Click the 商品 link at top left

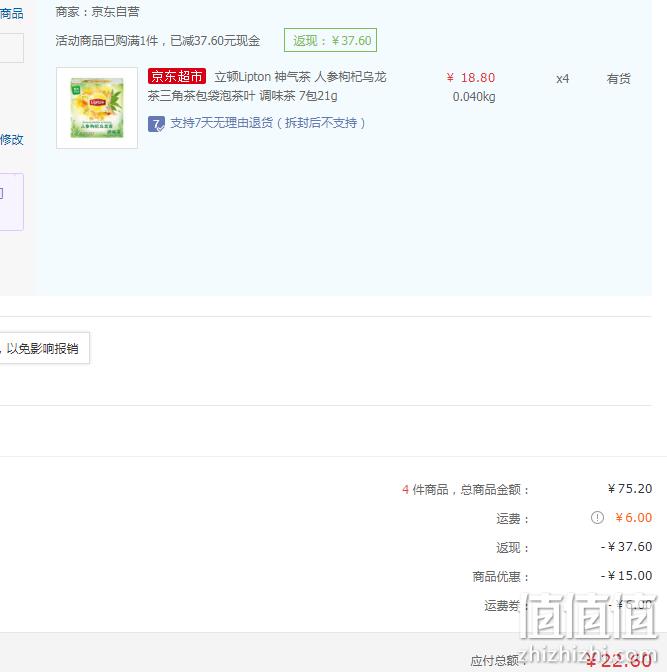pyautogui.click(x=12, y=13)
